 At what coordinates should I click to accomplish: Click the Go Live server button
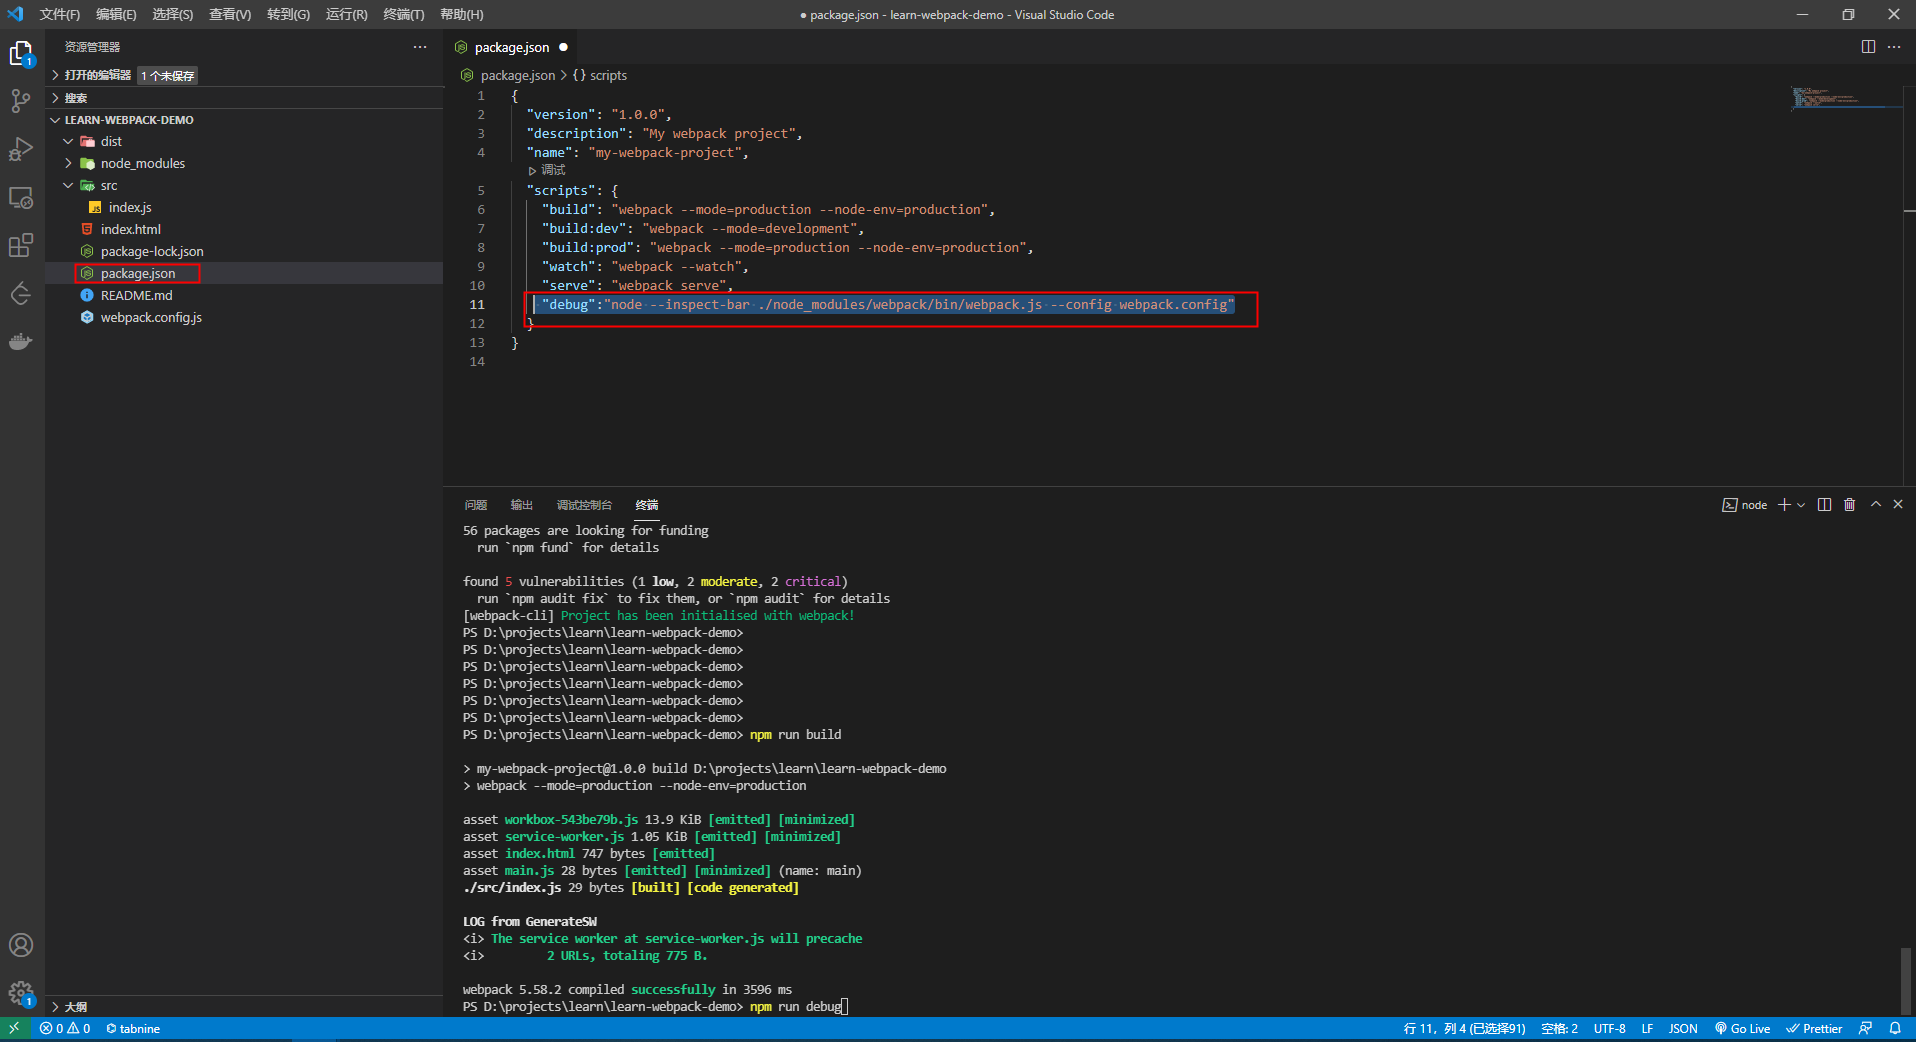[1742, 1028]
